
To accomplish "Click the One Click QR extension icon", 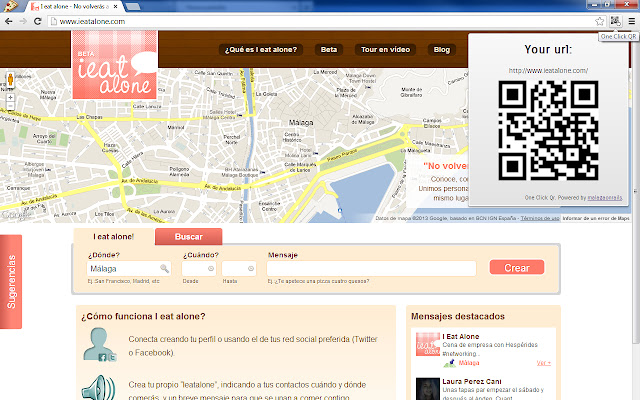I will (x=616, y=21).
